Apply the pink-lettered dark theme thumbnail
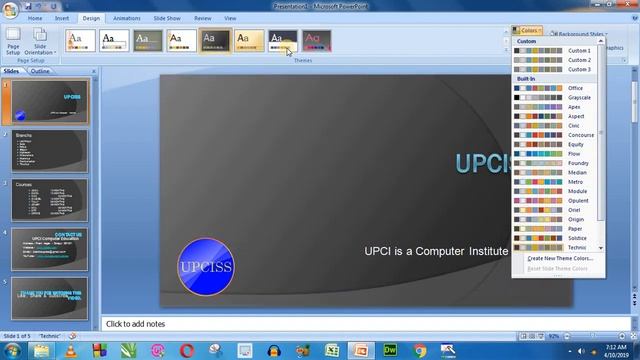Viewport: 640px width, 360px height. coord(317,41)
